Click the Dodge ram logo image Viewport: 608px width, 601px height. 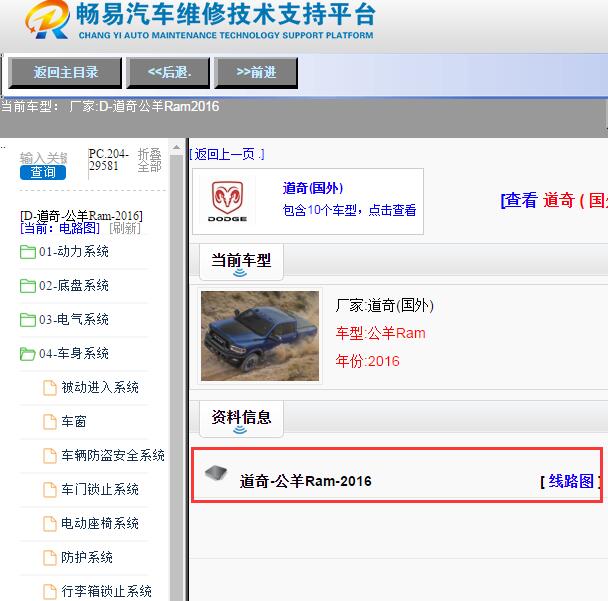pos(228,201)
